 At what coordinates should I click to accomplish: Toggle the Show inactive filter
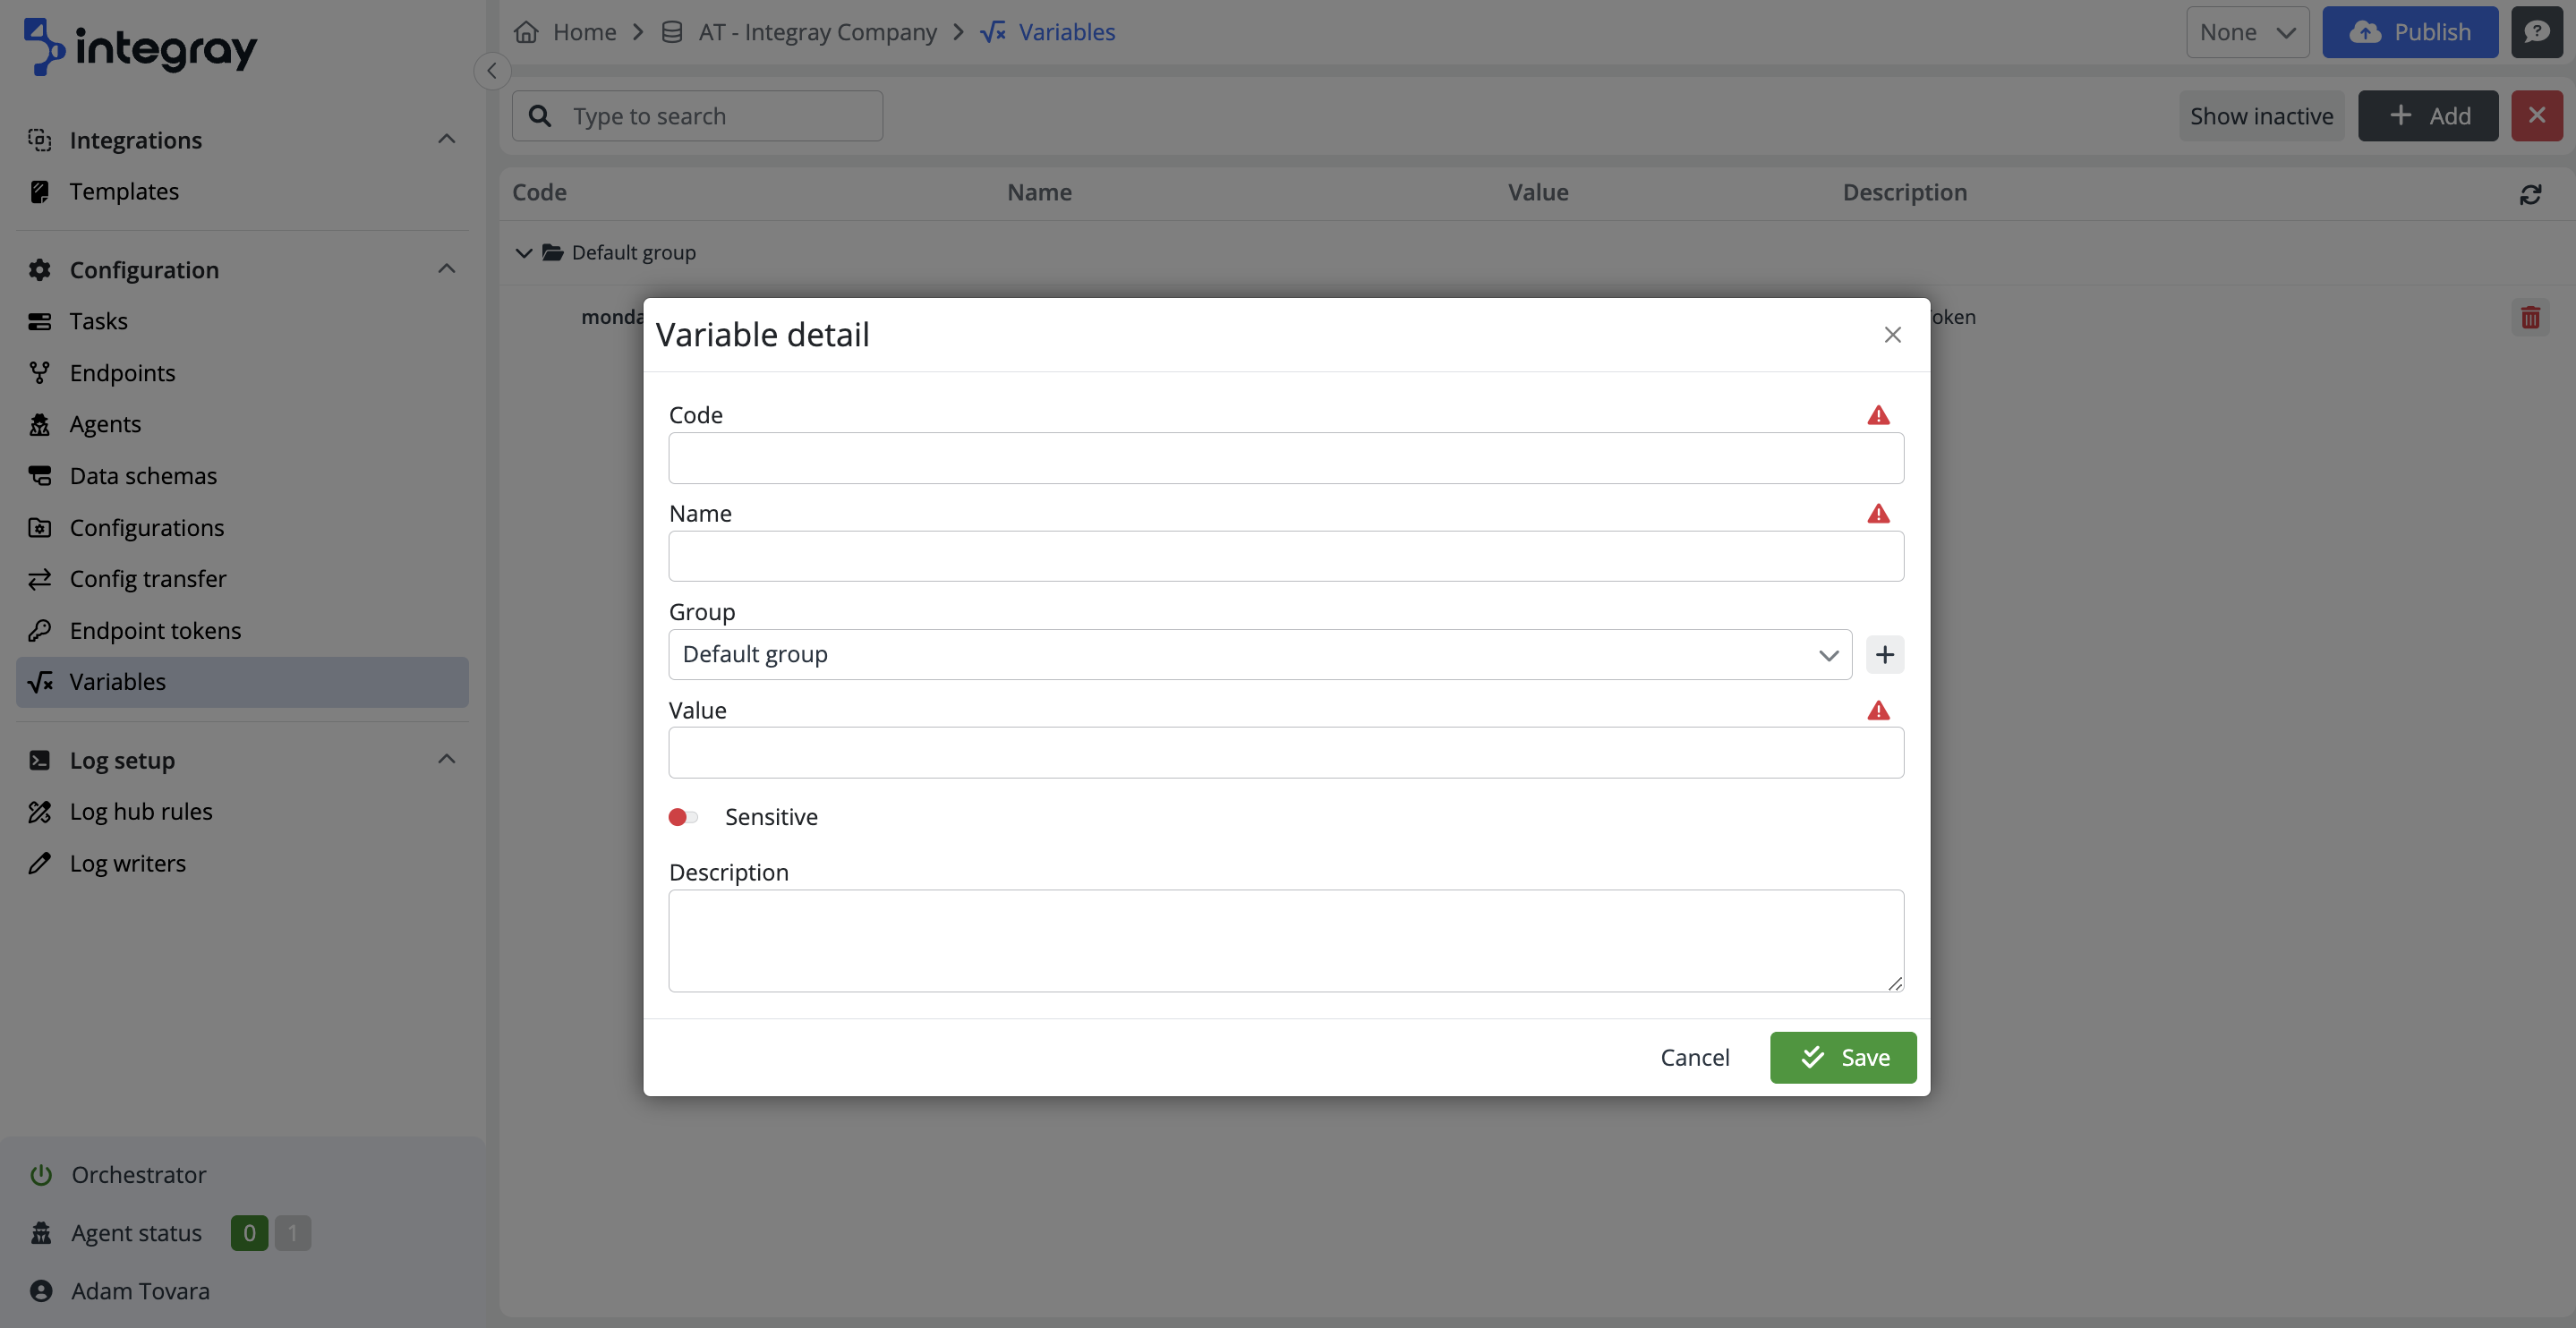coord(2261,116)
